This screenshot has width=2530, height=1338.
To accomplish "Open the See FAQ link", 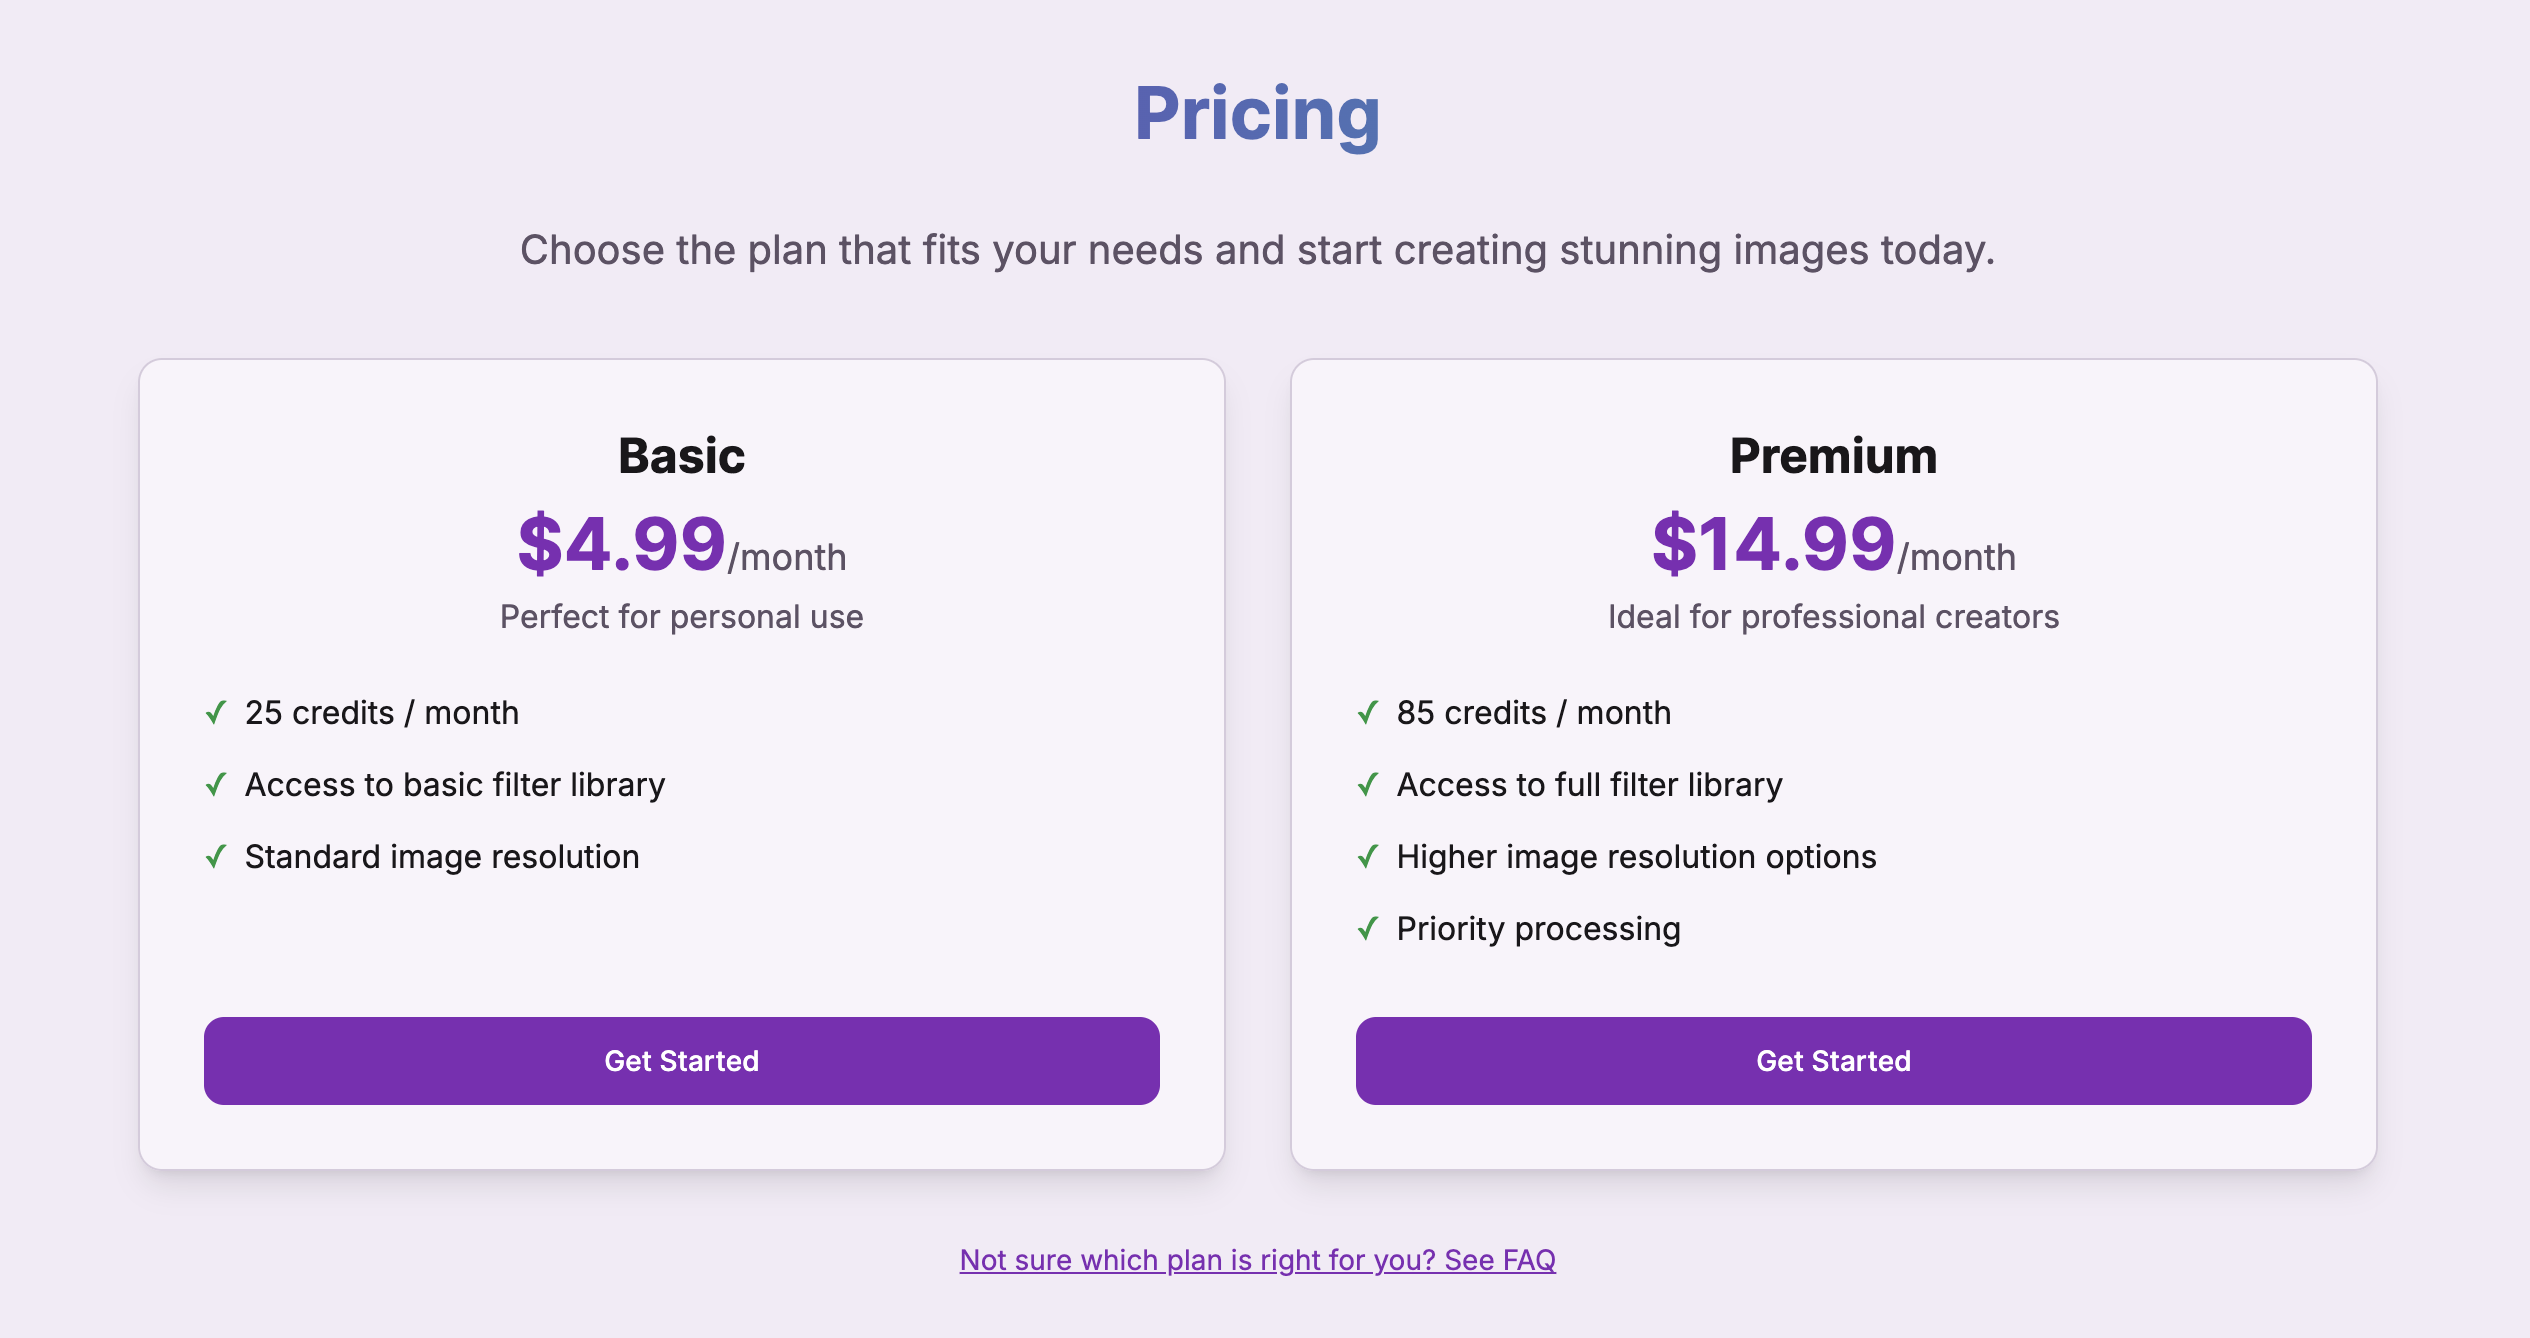I will pyautogui.click(x=1257, y=1259).
